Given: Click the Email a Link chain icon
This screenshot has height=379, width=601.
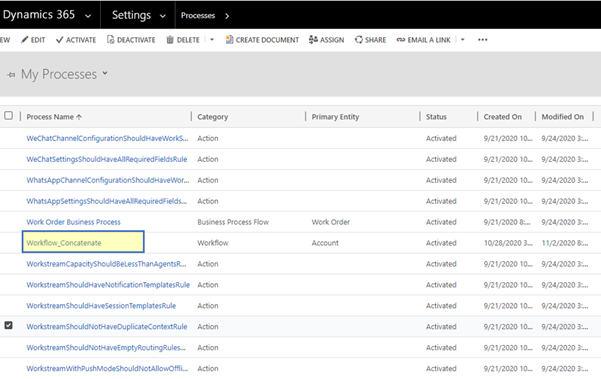Looking at the screenshot, I should coord(401,40).
